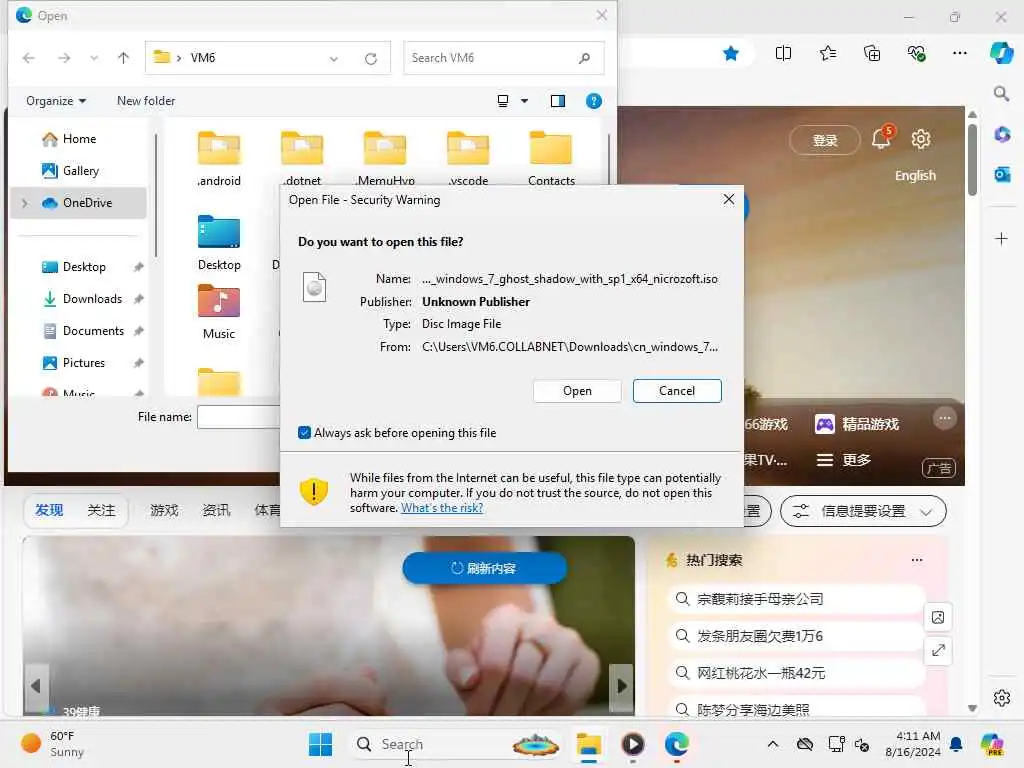Click Open in the Security Warning dialog
This screenshot has height=768, width=1024.
pyautogui.click(x=577, y=391)
